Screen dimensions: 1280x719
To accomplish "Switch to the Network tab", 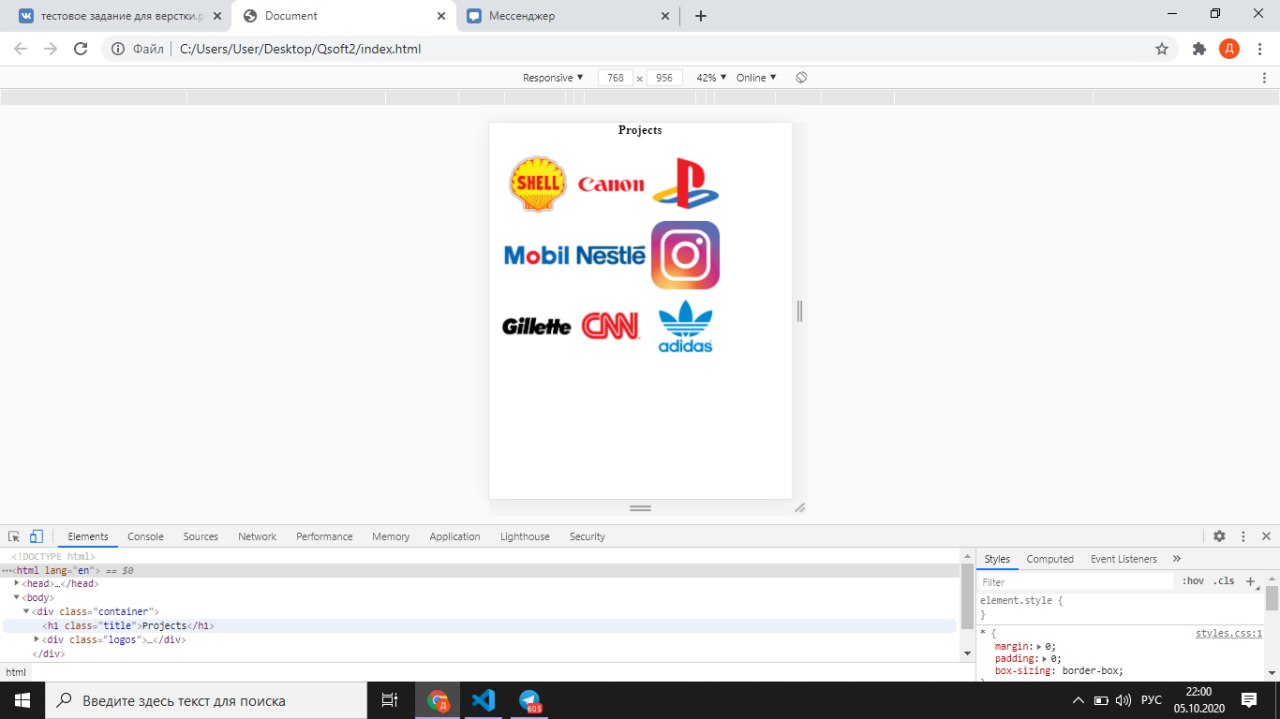I will pyautogui.click(x=257, y=536).
